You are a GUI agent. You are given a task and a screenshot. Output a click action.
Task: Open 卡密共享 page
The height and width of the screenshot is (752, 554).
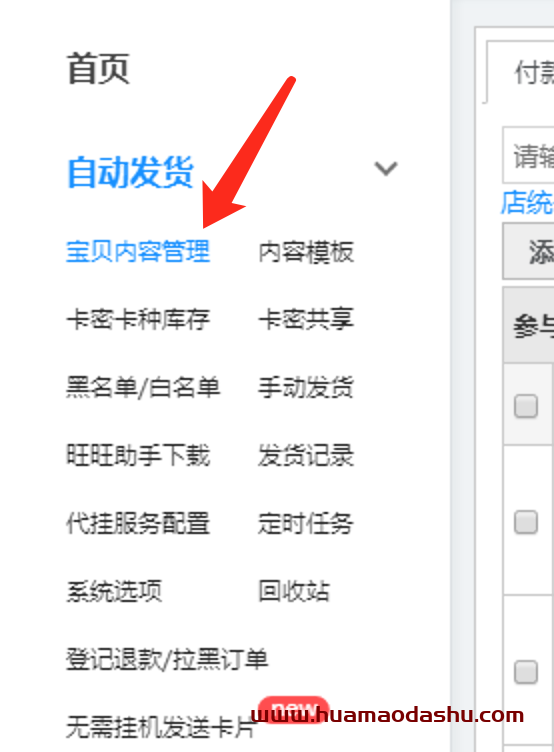(306, 319)
